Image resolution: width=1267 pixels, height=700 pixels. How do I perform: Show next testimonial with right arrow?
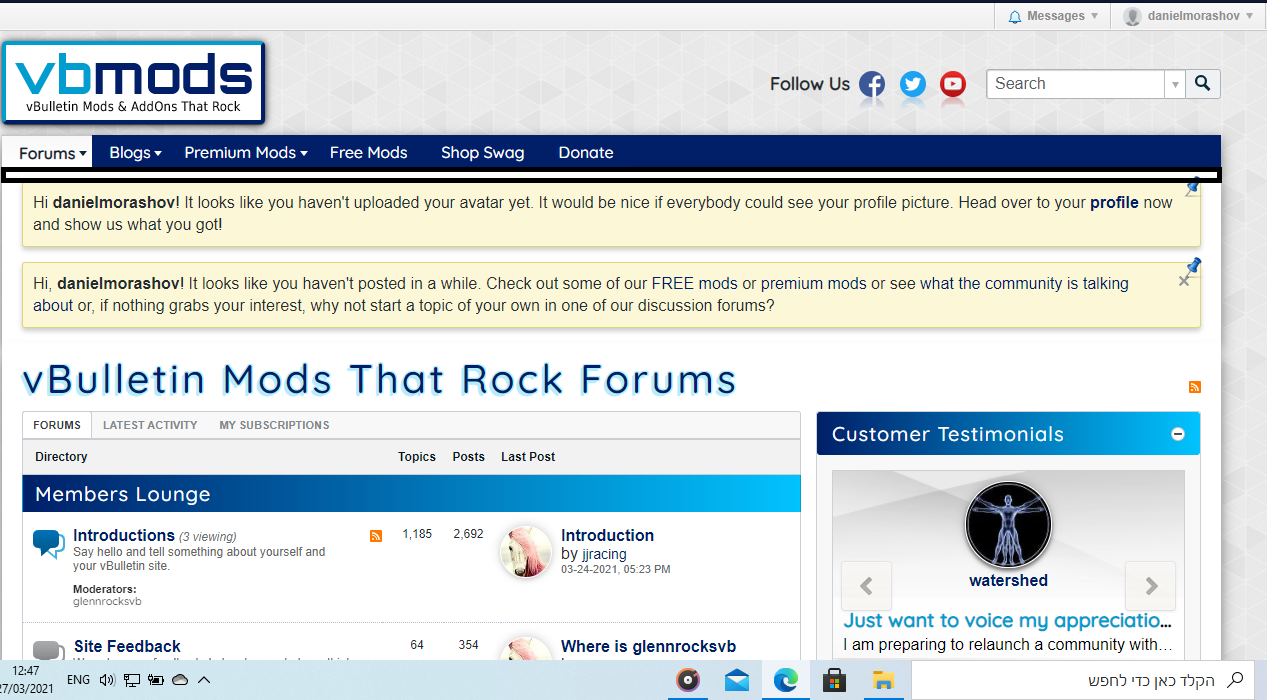click(x=1150, y=586)
